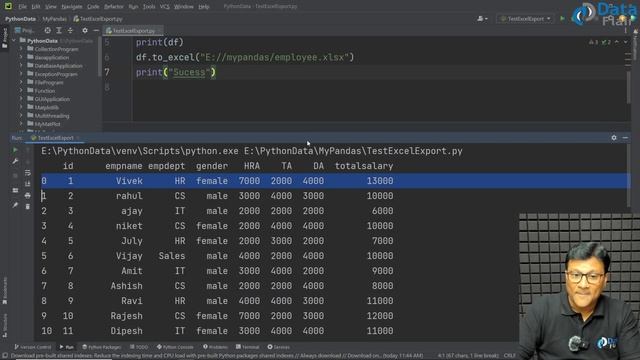Screen dimensions: 640x360
Task: Expand the Function folder
Action: [x=21, y=91]
